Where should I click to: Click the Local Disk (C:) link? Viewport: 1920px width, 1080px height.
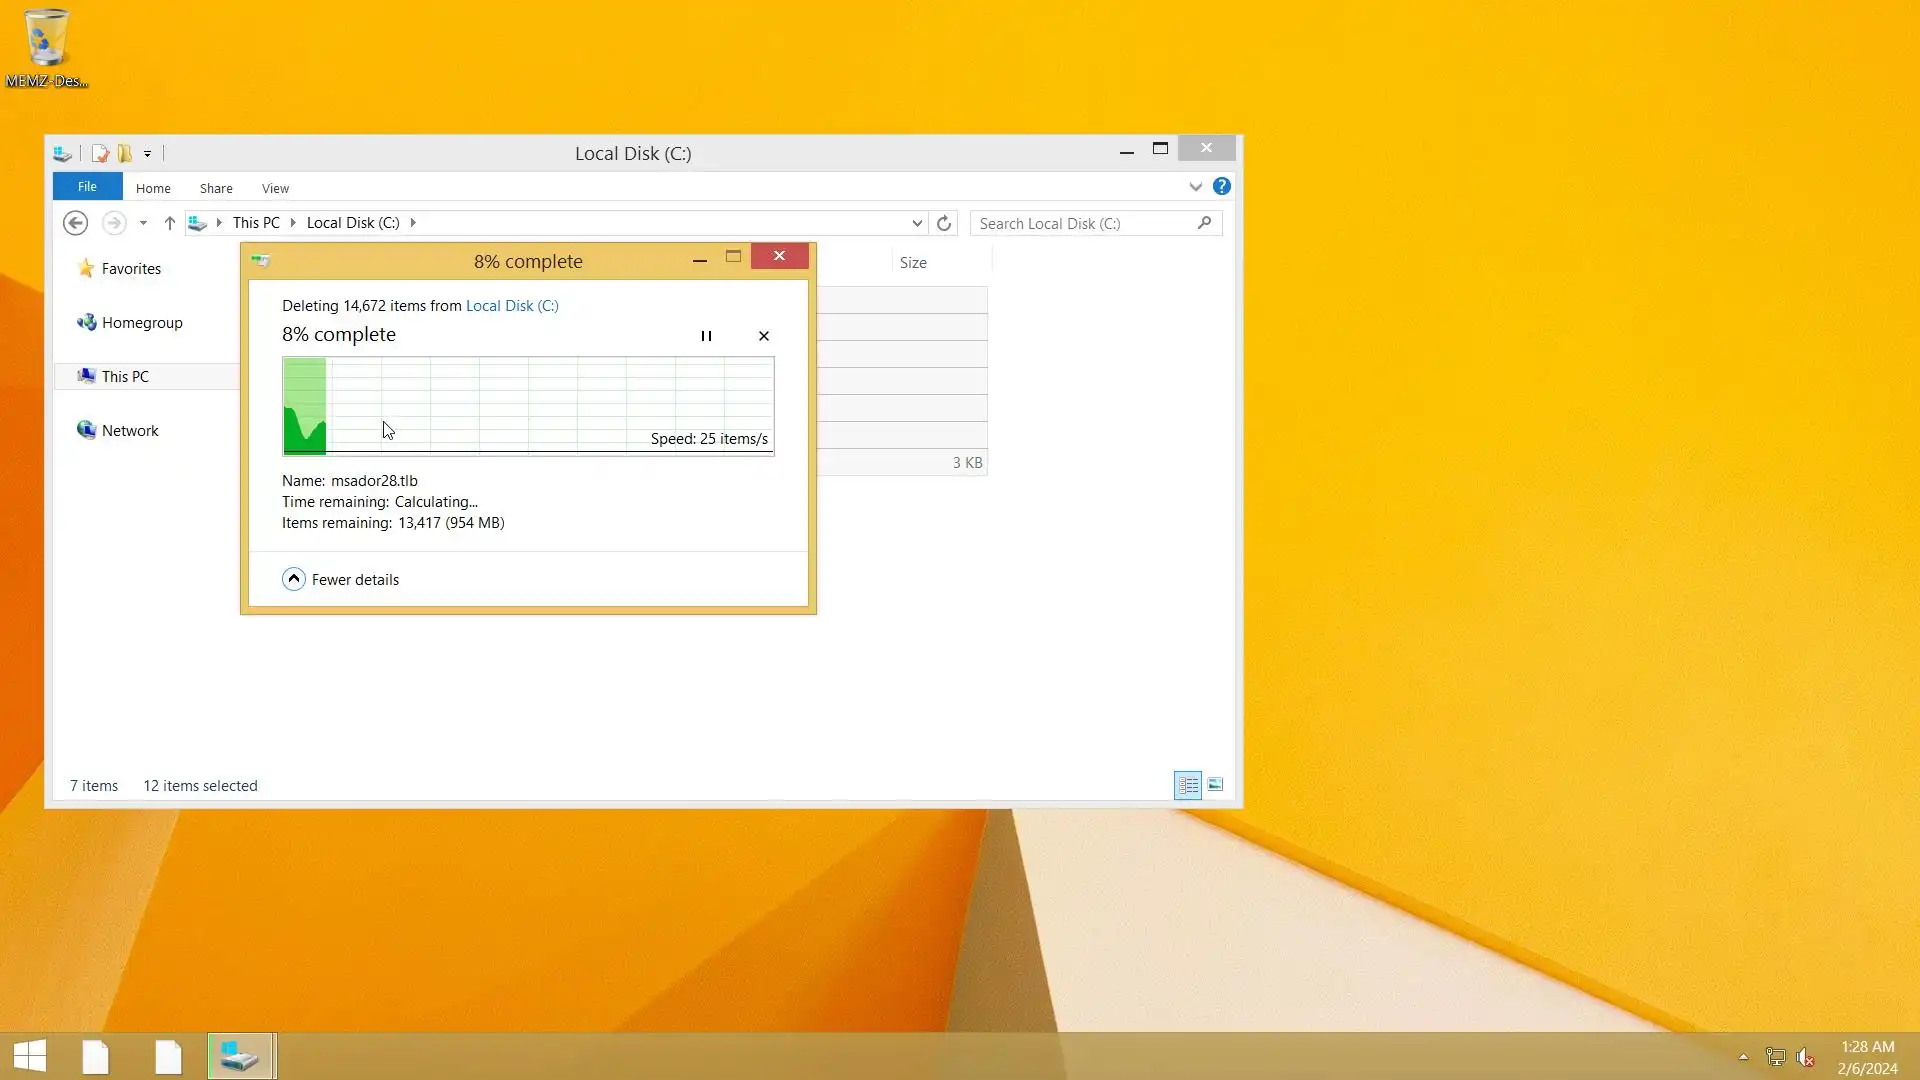512,306
